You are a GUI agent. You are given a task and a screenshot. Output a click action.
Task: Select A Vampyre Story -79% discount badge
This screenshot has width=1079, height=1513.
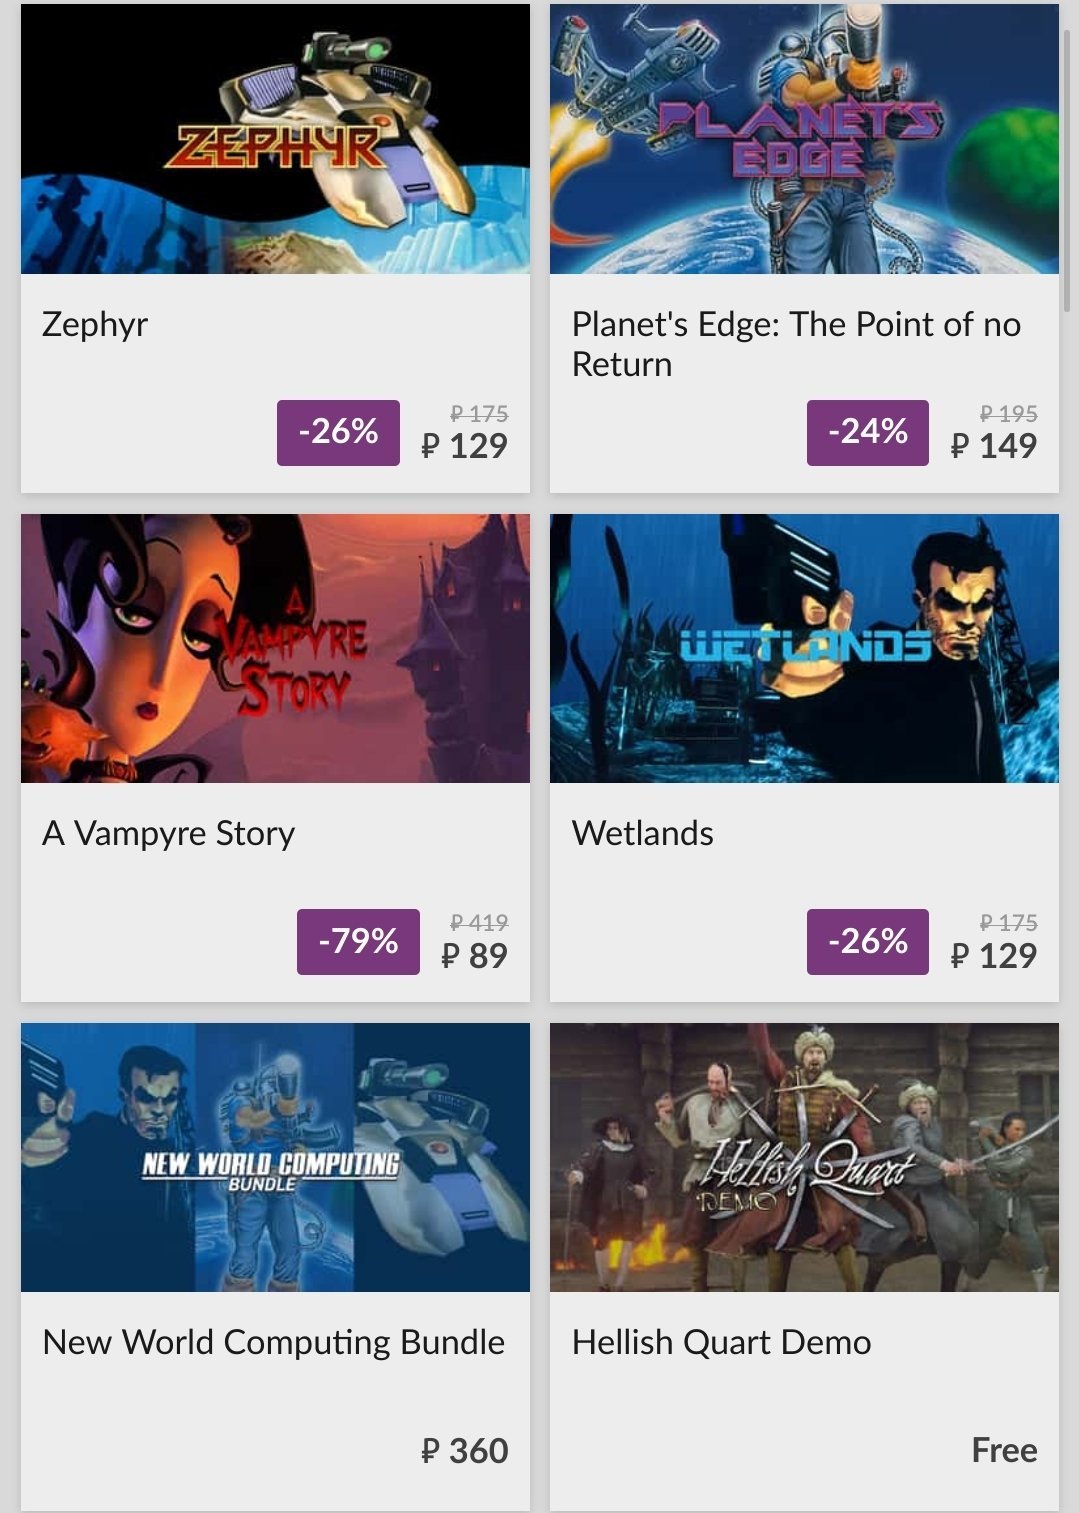click(x=358, y=941)
